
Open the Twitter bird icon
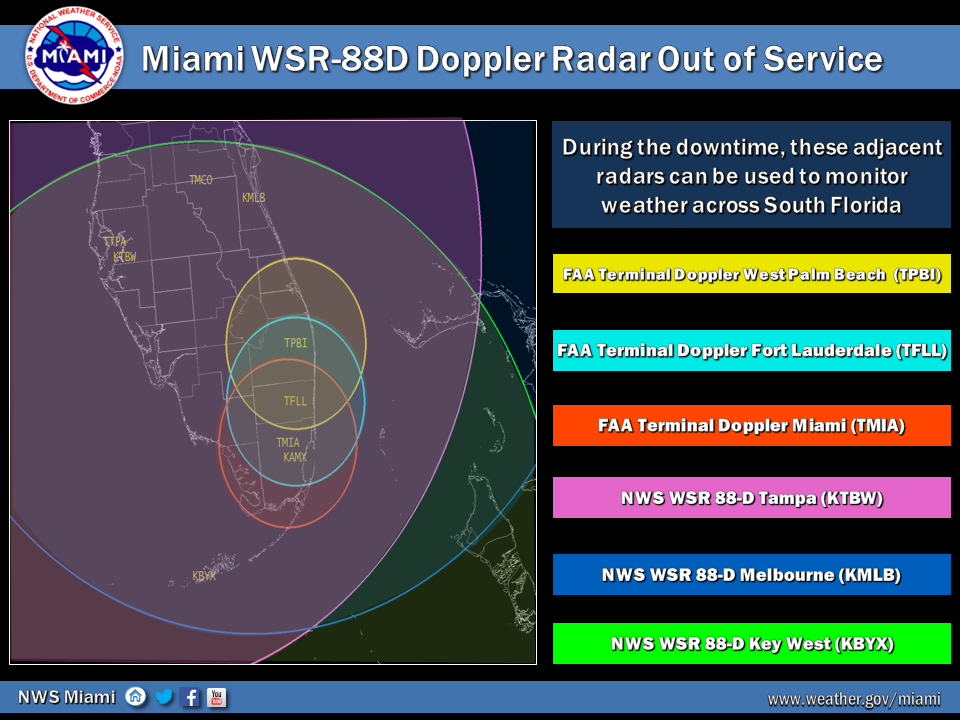(x=163, y=697)
